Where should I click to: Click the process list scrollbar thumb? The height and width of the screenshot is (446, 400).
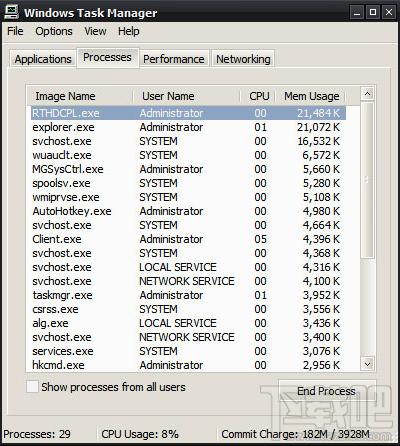[367, 180]
